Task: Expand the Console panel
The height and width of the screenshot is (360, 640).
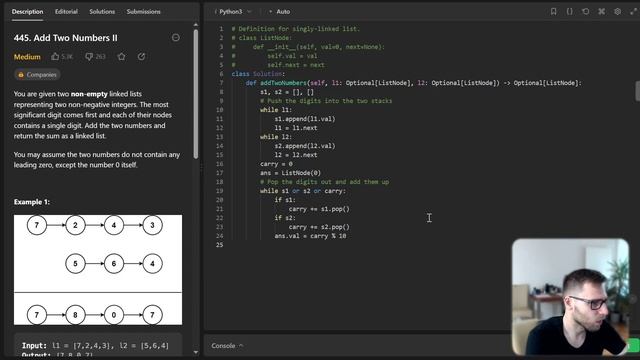Action: [x=227, y=345]
